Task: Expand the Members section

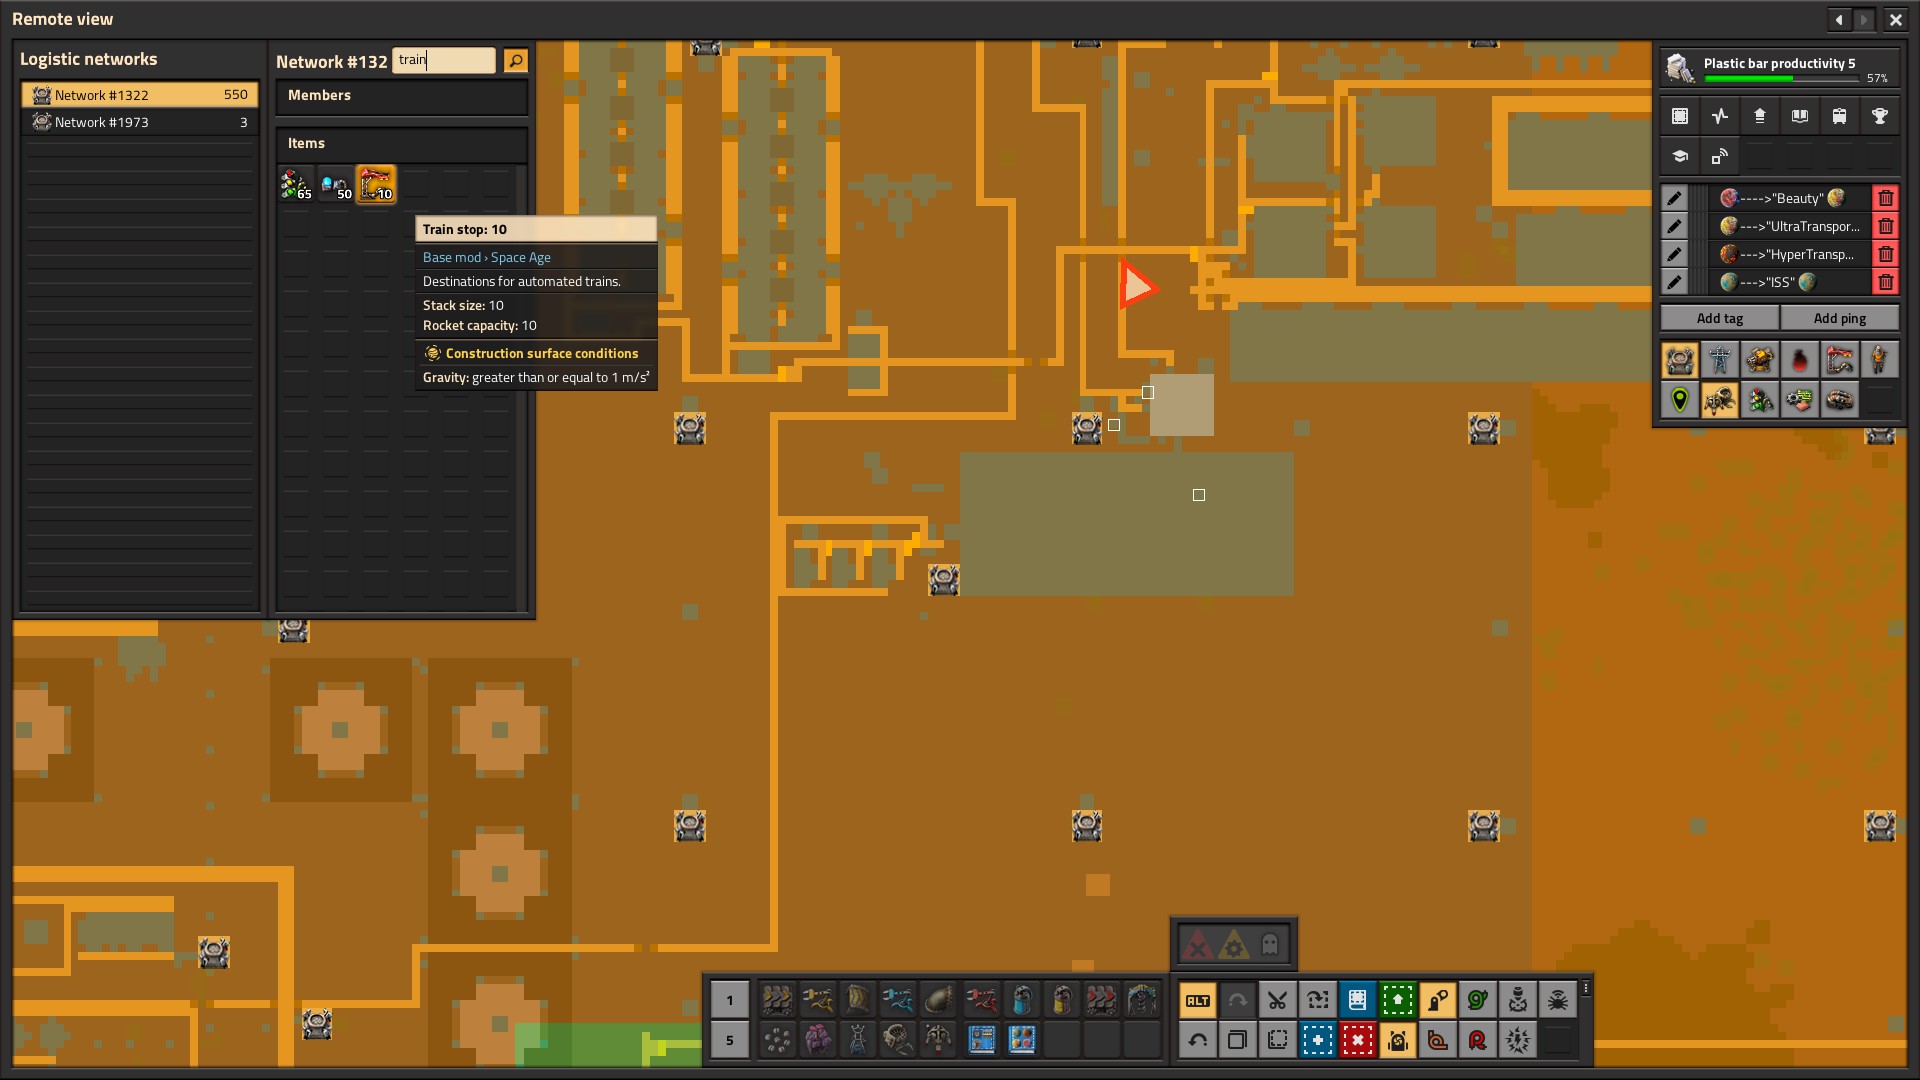Action: 401,95
